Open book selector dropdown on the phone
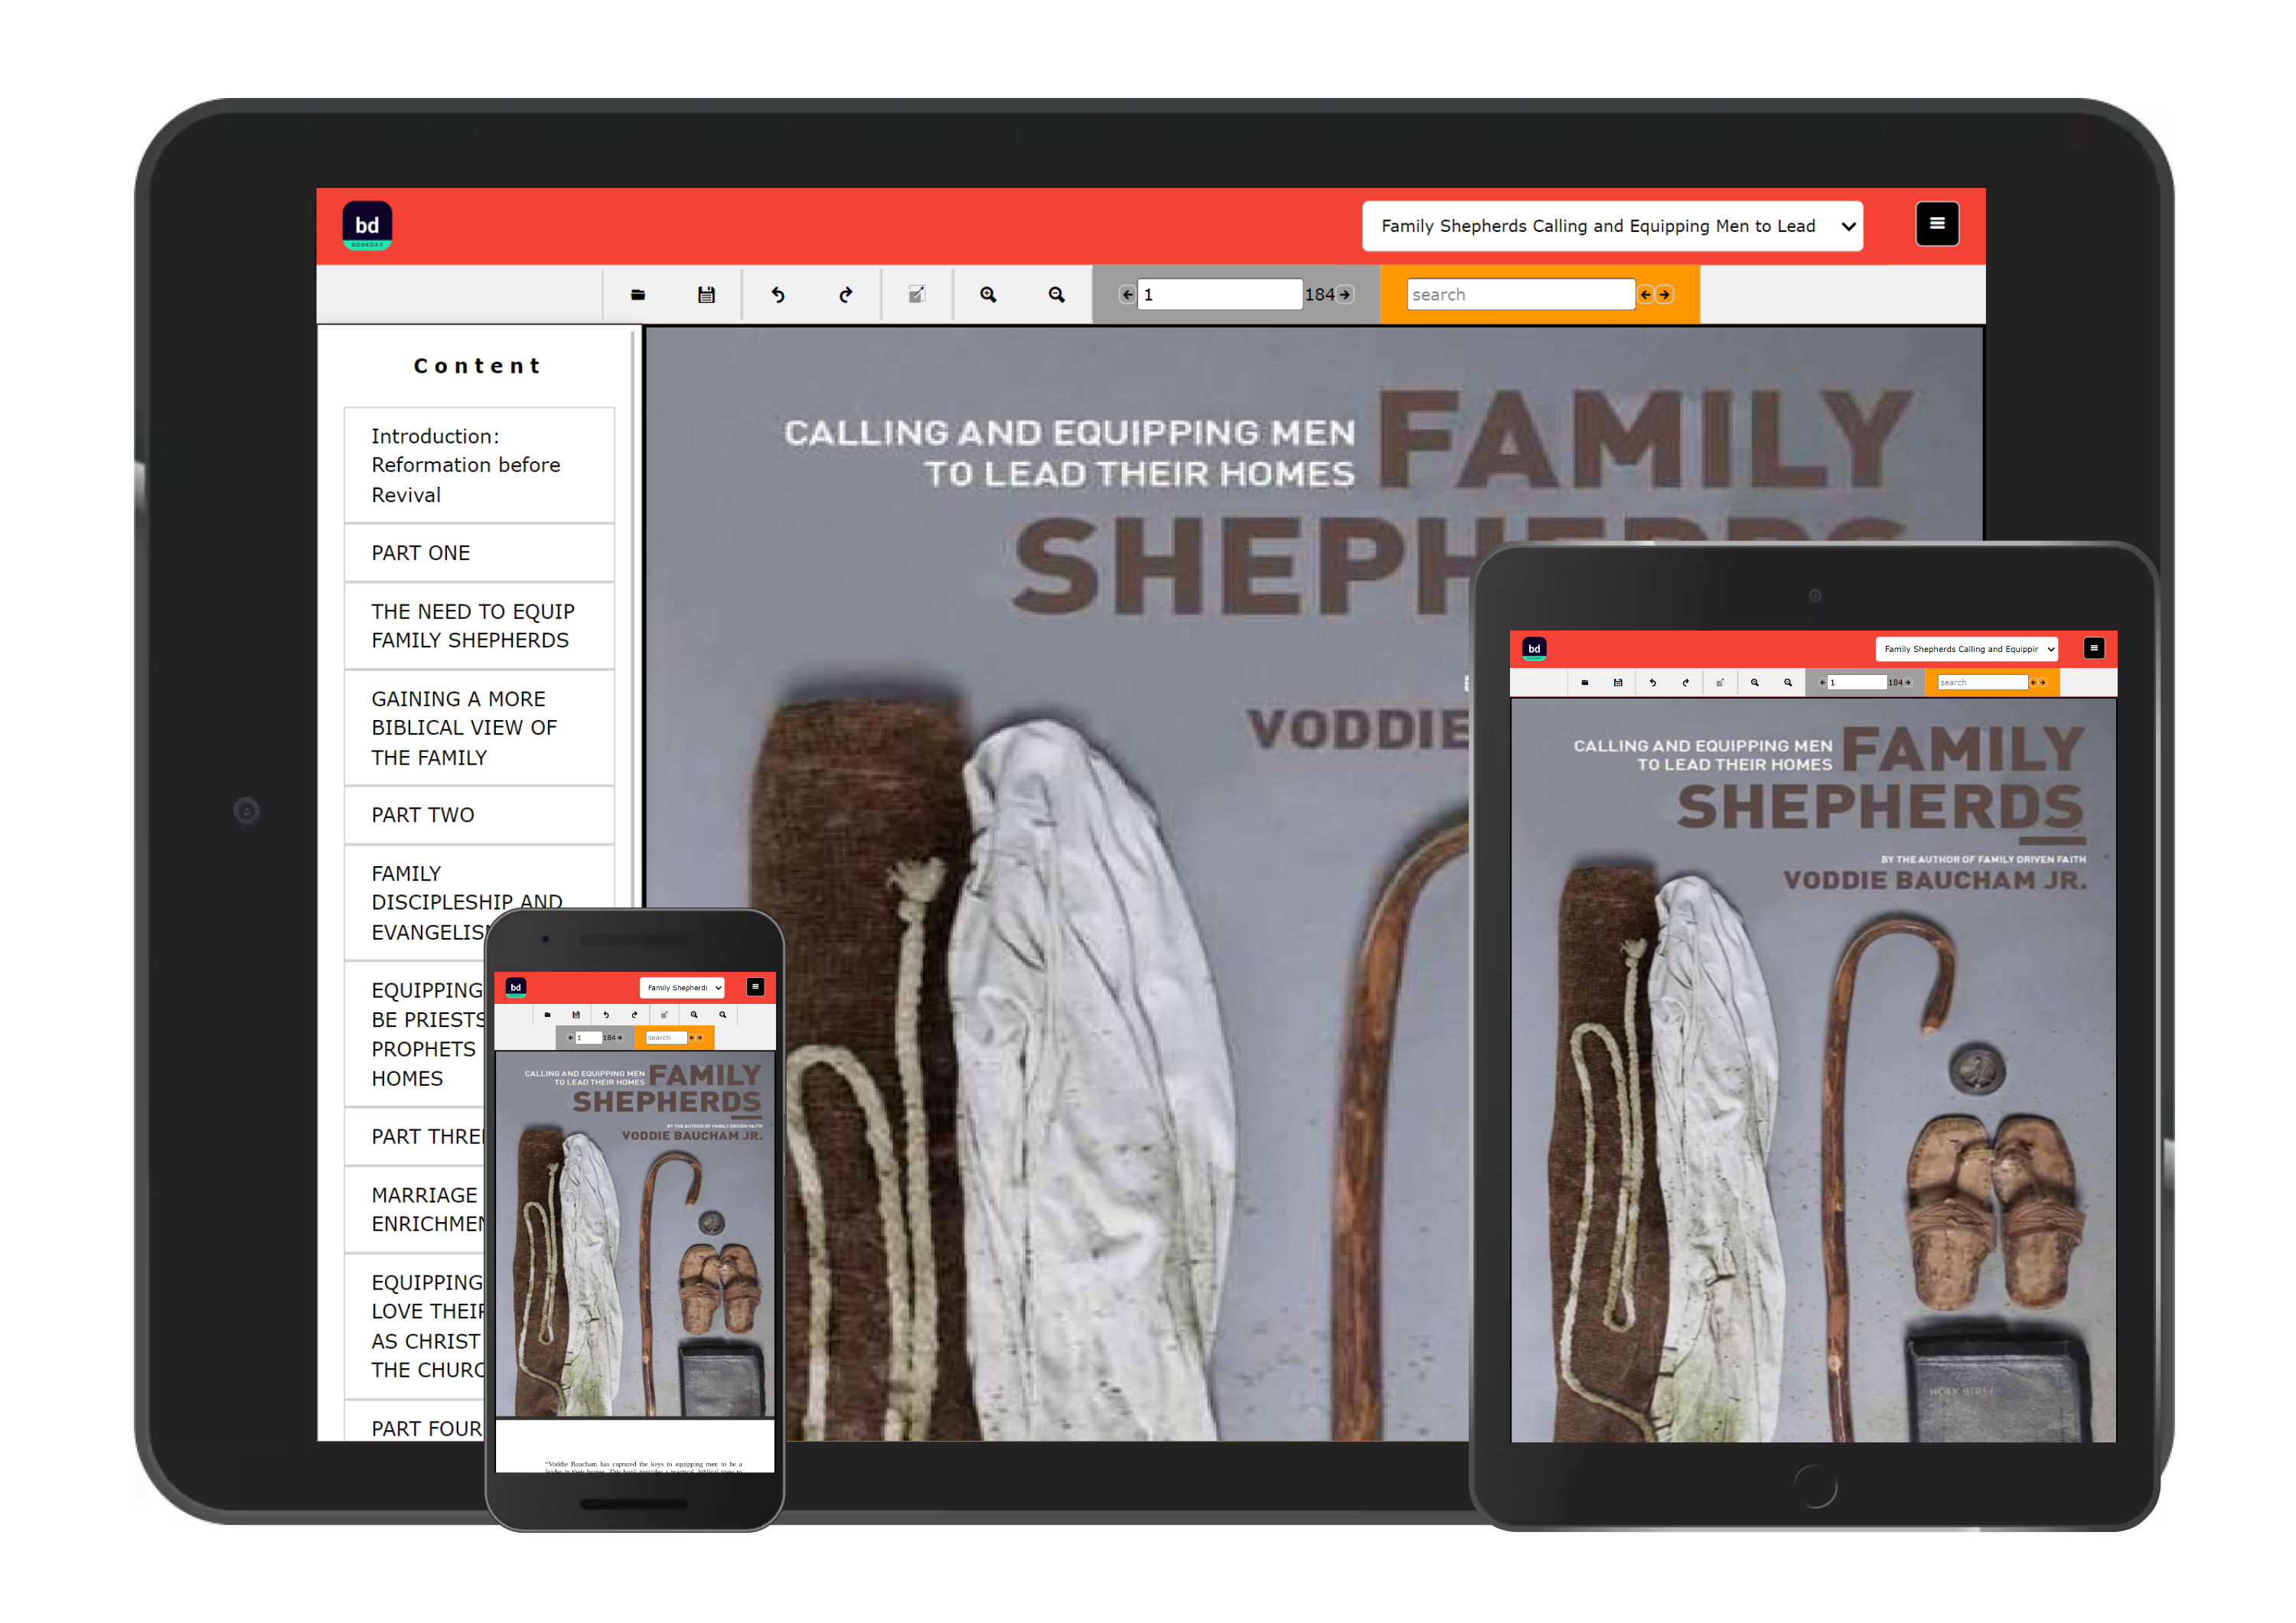Image resolution: width=2296 pixels, height=1623 pixels. coord(682,988)
